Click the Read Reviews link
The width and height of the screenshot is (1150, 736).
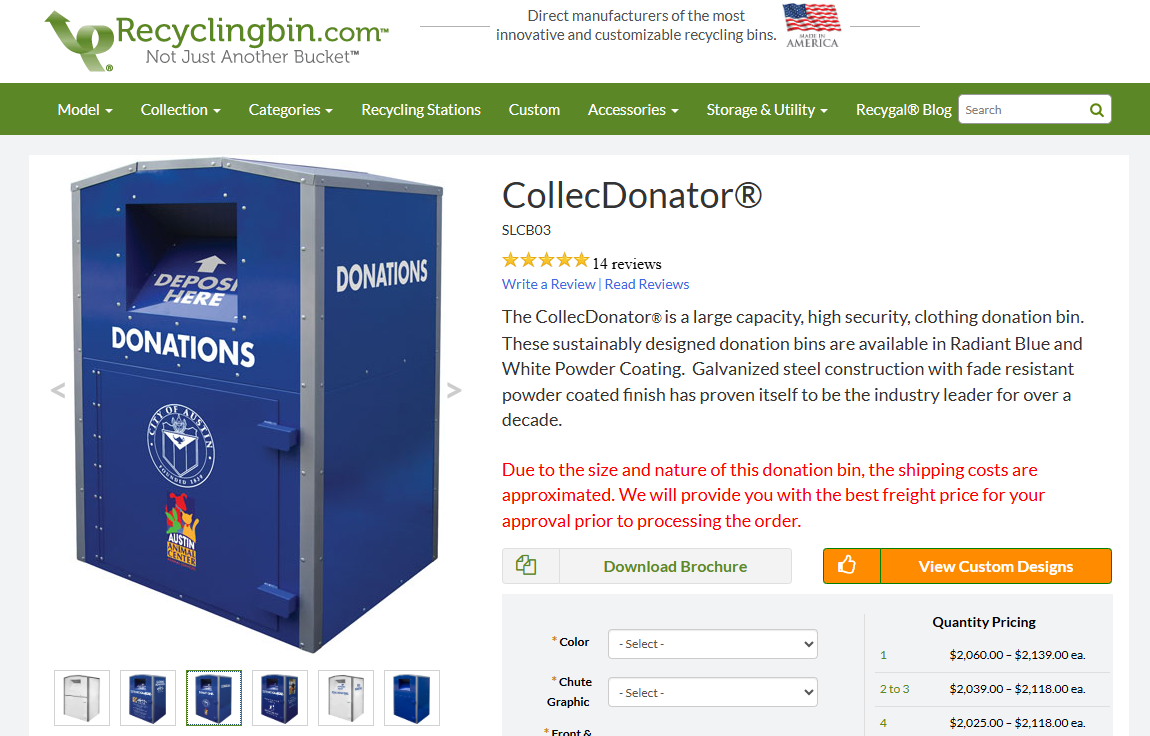pos(647,284)
